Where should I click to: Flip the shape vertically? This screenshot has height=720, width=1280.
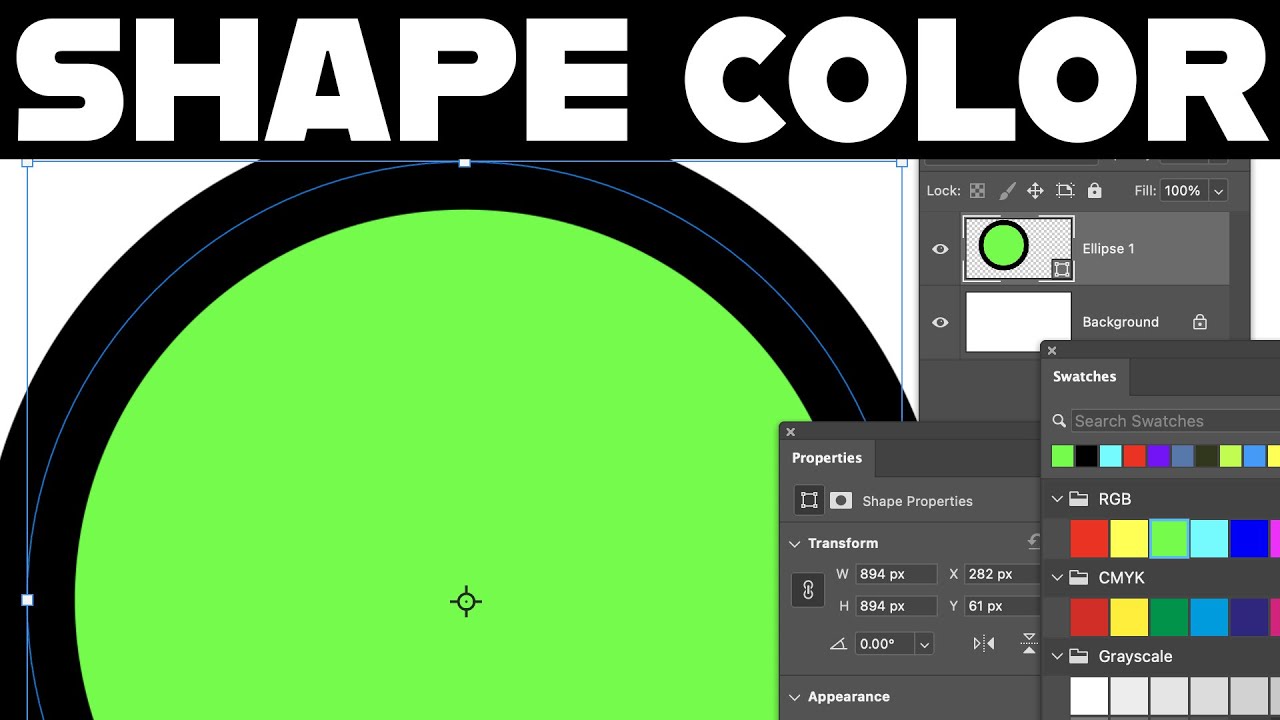pyautogui.click(x=1029, y=644)
